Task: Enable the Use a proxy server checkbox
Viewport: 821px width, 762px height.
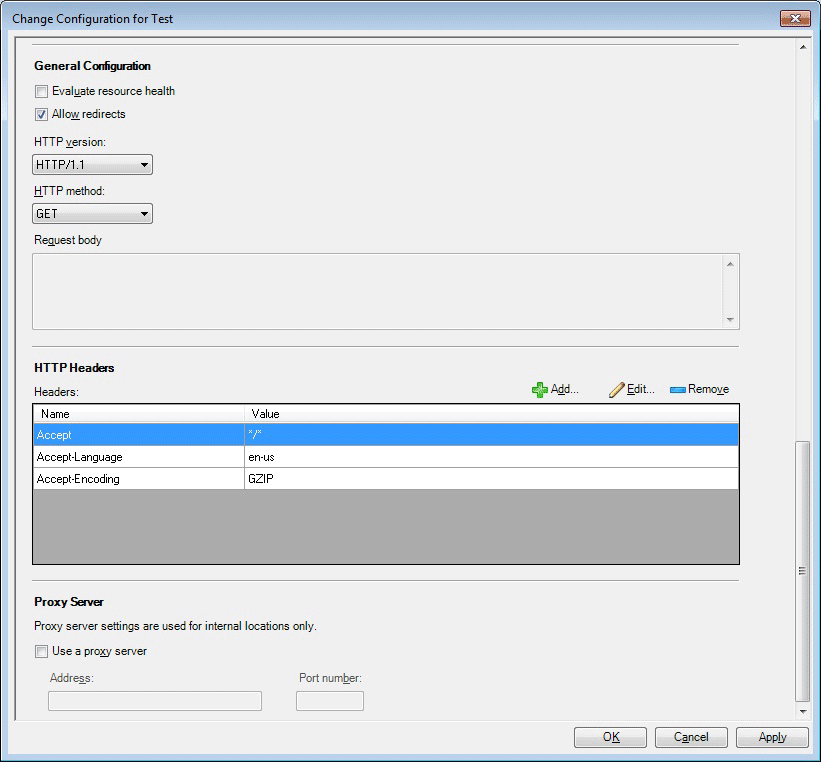Action: click(41, 651)
